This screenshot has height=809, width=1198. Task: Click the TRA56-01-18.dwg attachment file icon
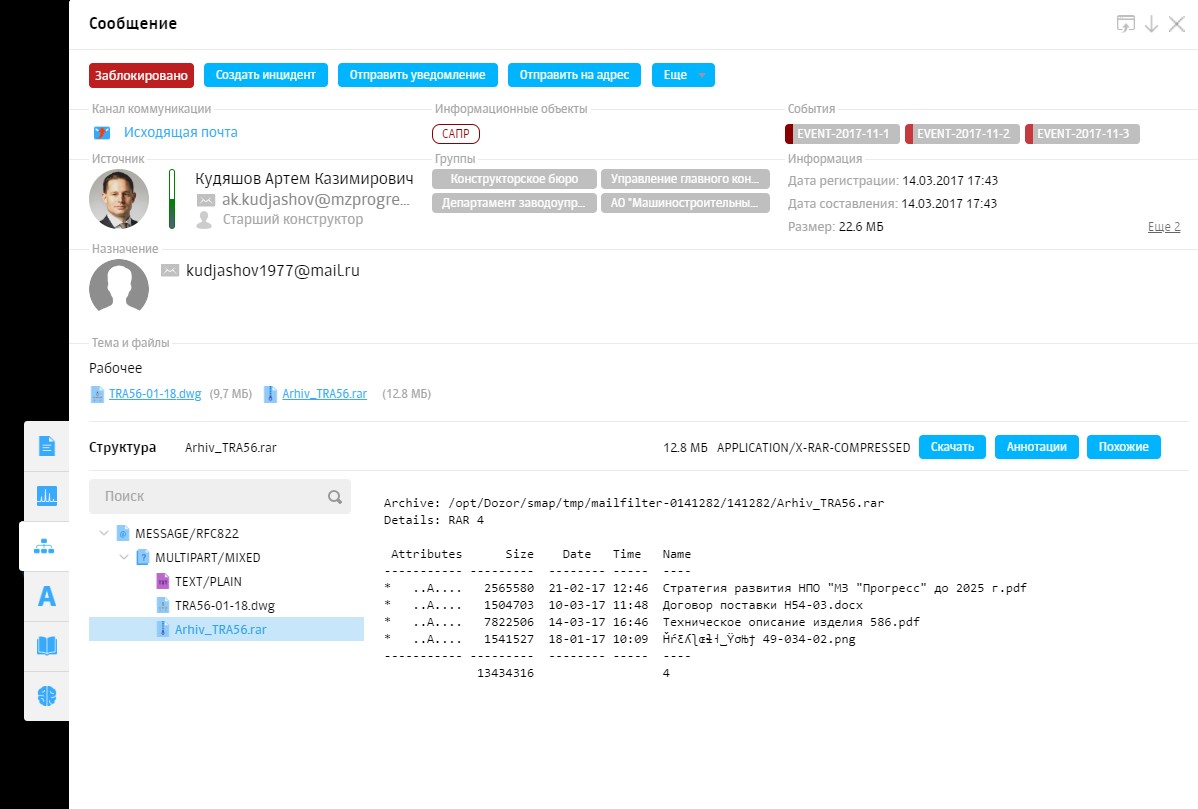(97, 394)
